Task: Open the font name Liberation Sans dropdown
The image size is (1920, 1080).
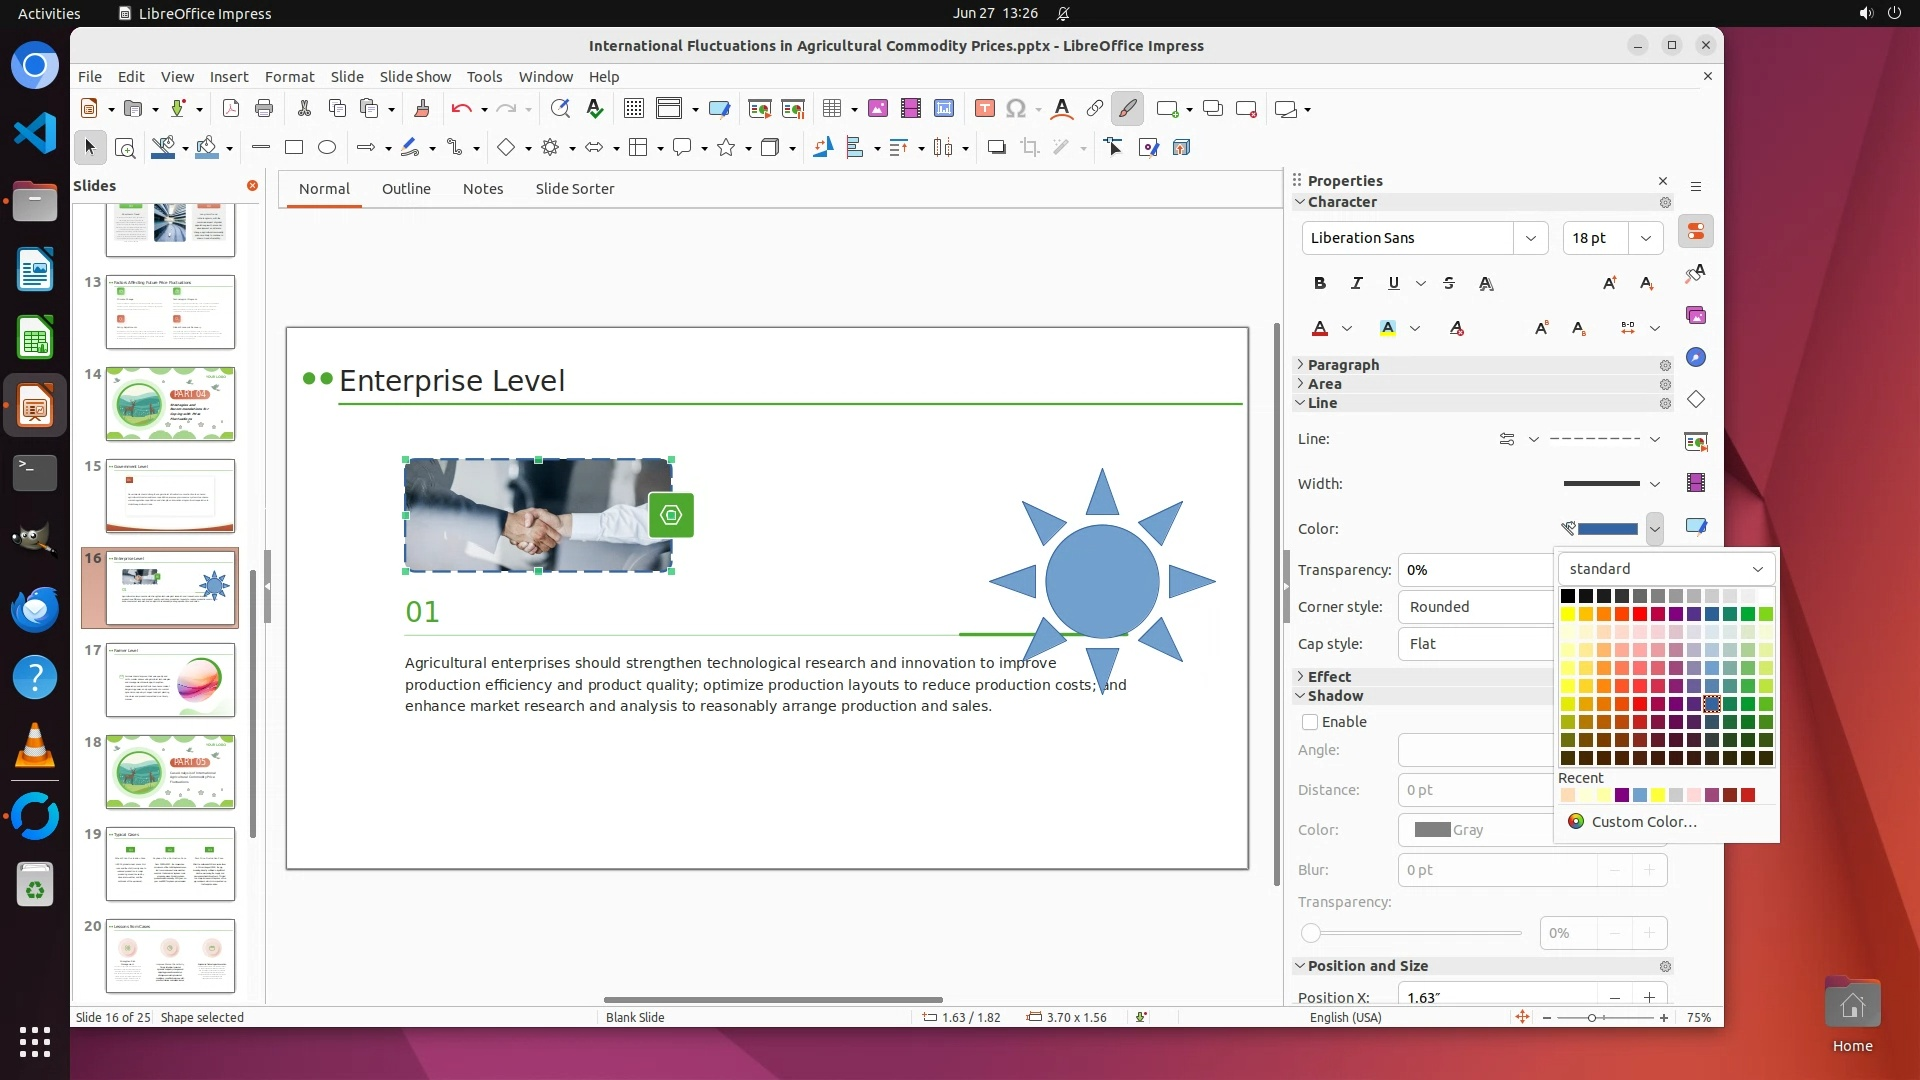Action: pos(1530,238)
